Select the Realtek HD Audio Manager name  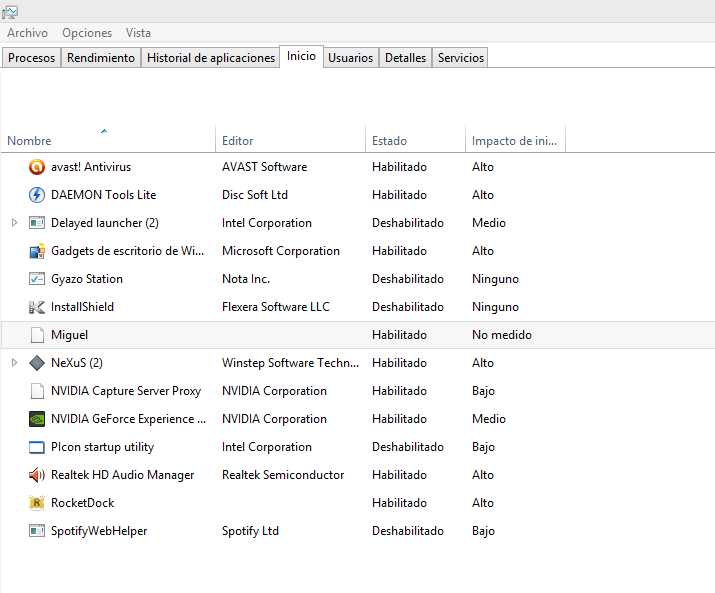click(x=122, y=475)
